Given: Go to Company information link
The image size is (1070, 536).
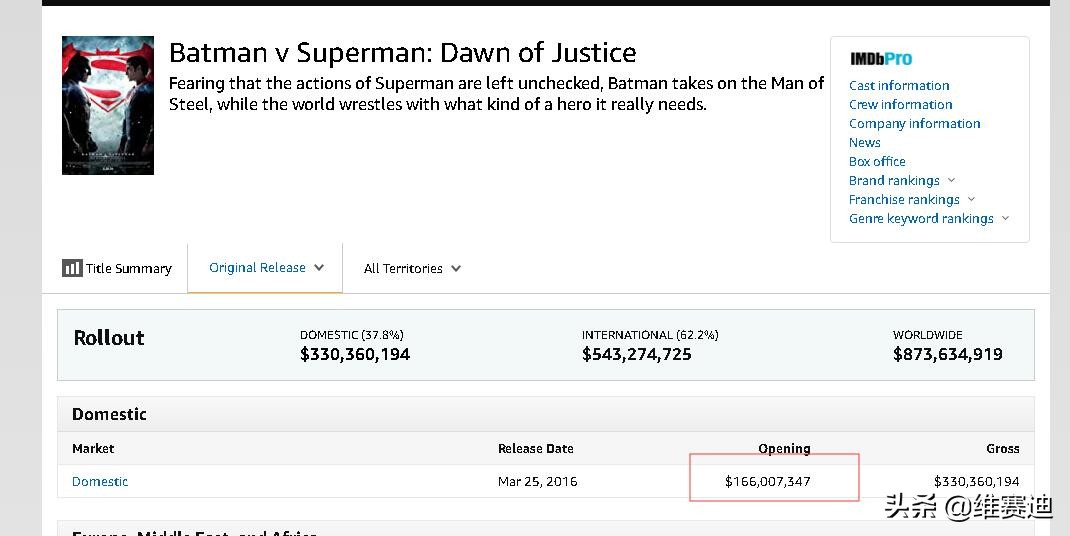Looking at the screenshot, I should (x=914, y=123).
